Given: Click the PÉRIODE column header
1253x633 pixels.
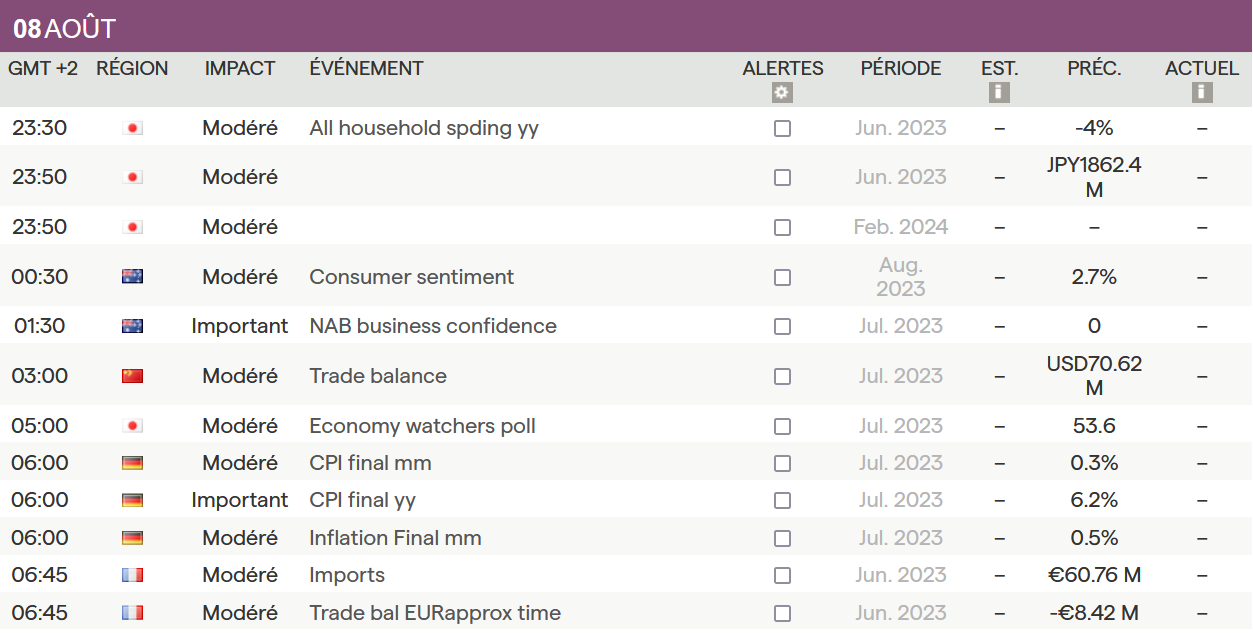Looking at the screenshot, I should tap(900, 69).
